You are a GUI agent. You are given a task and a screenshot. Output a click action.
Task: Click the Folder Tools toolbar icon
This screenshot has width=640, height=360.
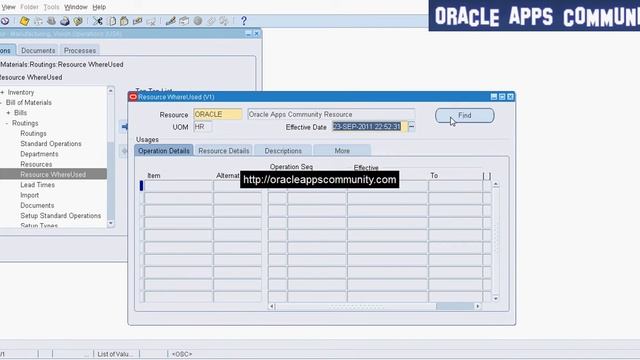[x=224, y=21]
